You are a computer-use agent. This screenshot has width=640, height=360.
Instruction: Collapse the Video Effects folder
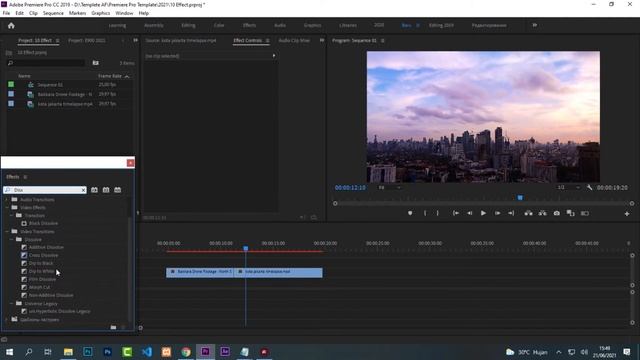(7, 207)
